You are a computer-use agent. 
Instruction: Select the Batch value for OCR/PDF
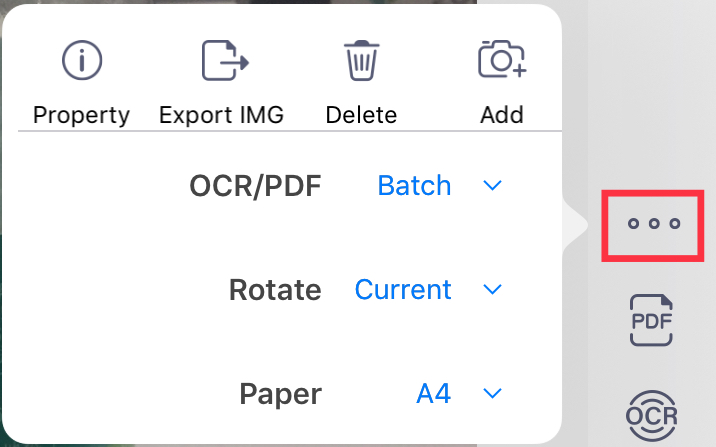pyautogui.click(x=414, y=186)
